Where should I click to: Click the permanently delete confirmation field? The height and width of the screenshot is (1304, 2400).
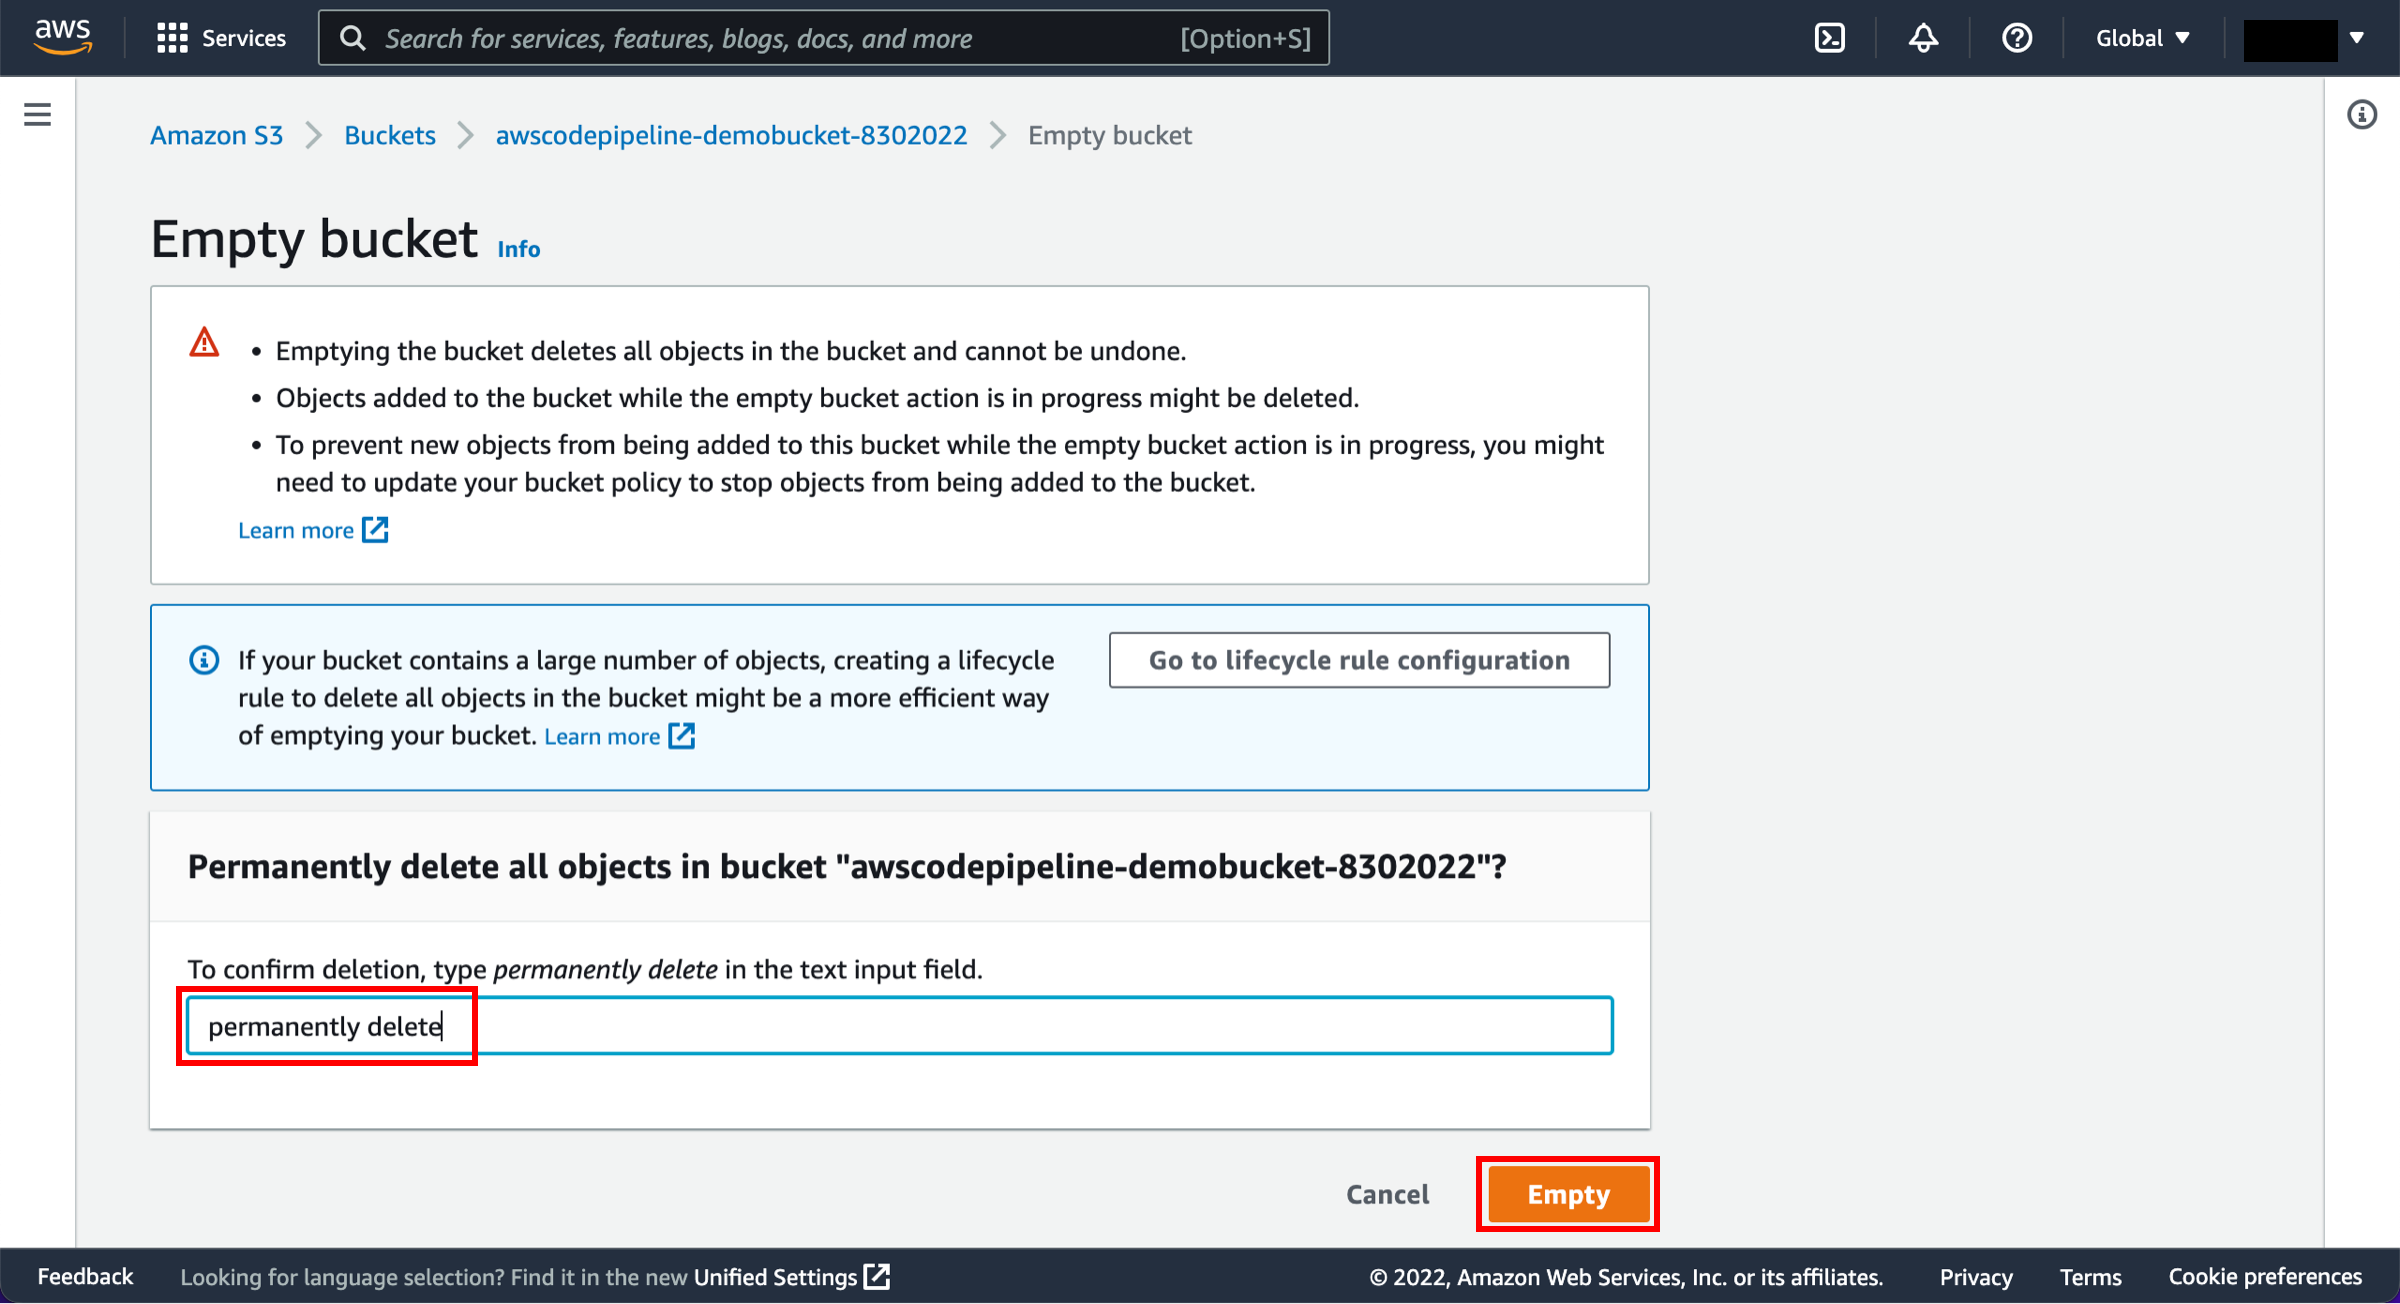click(x=899, y=1026)
